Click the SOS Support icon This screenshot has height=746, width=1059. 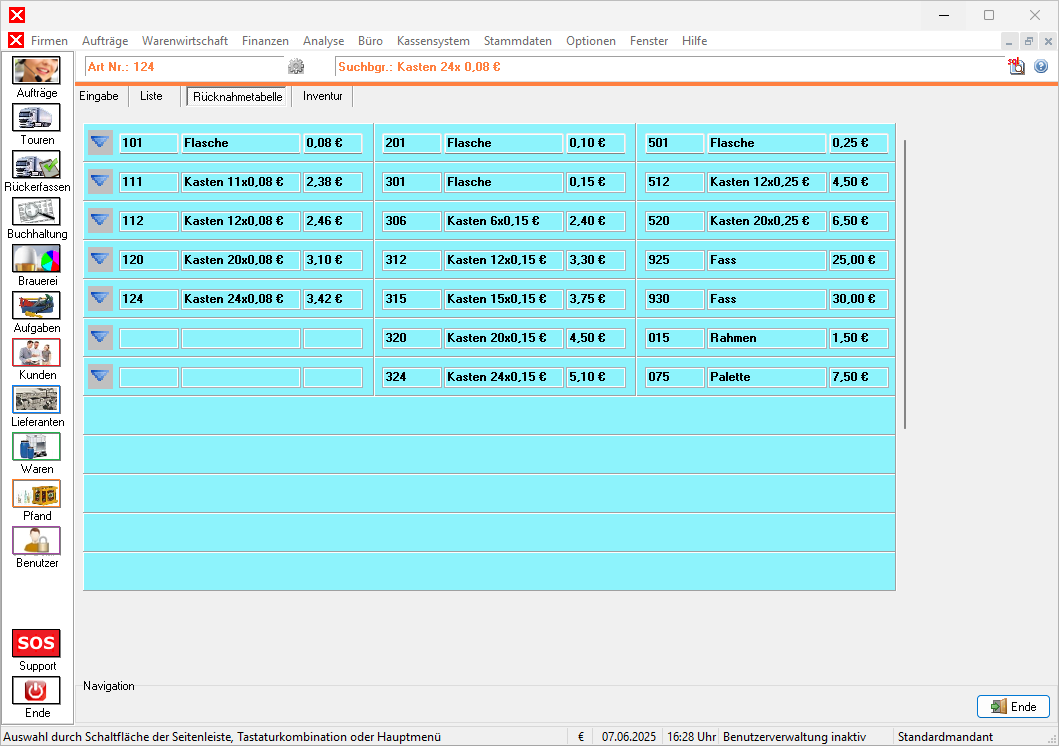[x=36, y=643]
